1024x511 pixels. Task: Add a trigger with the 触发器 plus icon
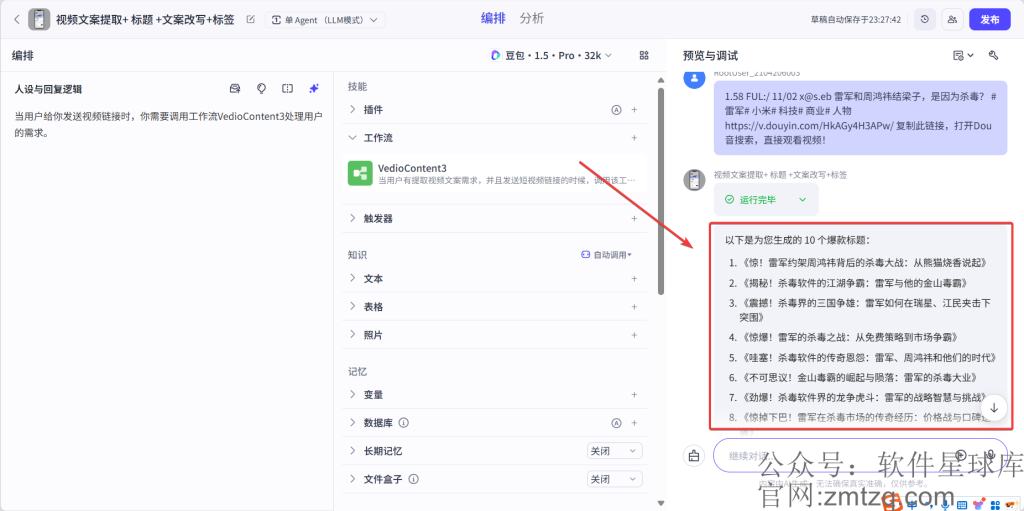[634, 218]
